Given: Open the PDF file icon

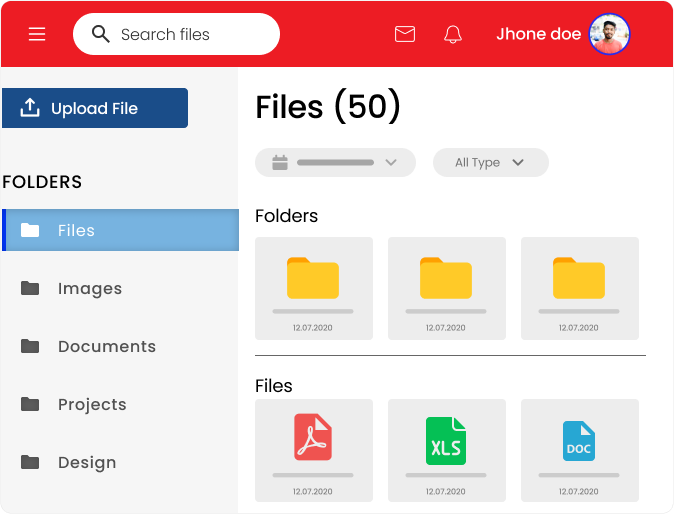Looking at the screenshot, I should pos(313,437).
